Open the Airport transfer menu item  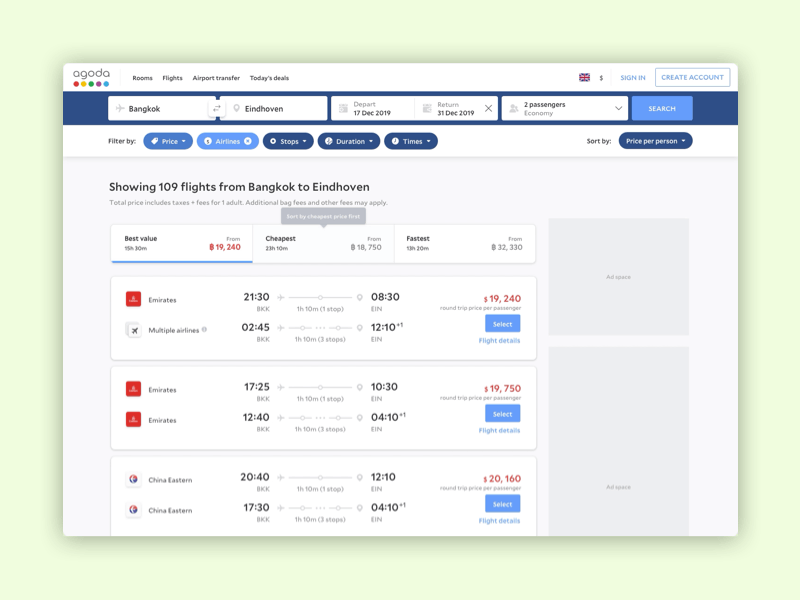pyautogui.click(x=217, y=77)
